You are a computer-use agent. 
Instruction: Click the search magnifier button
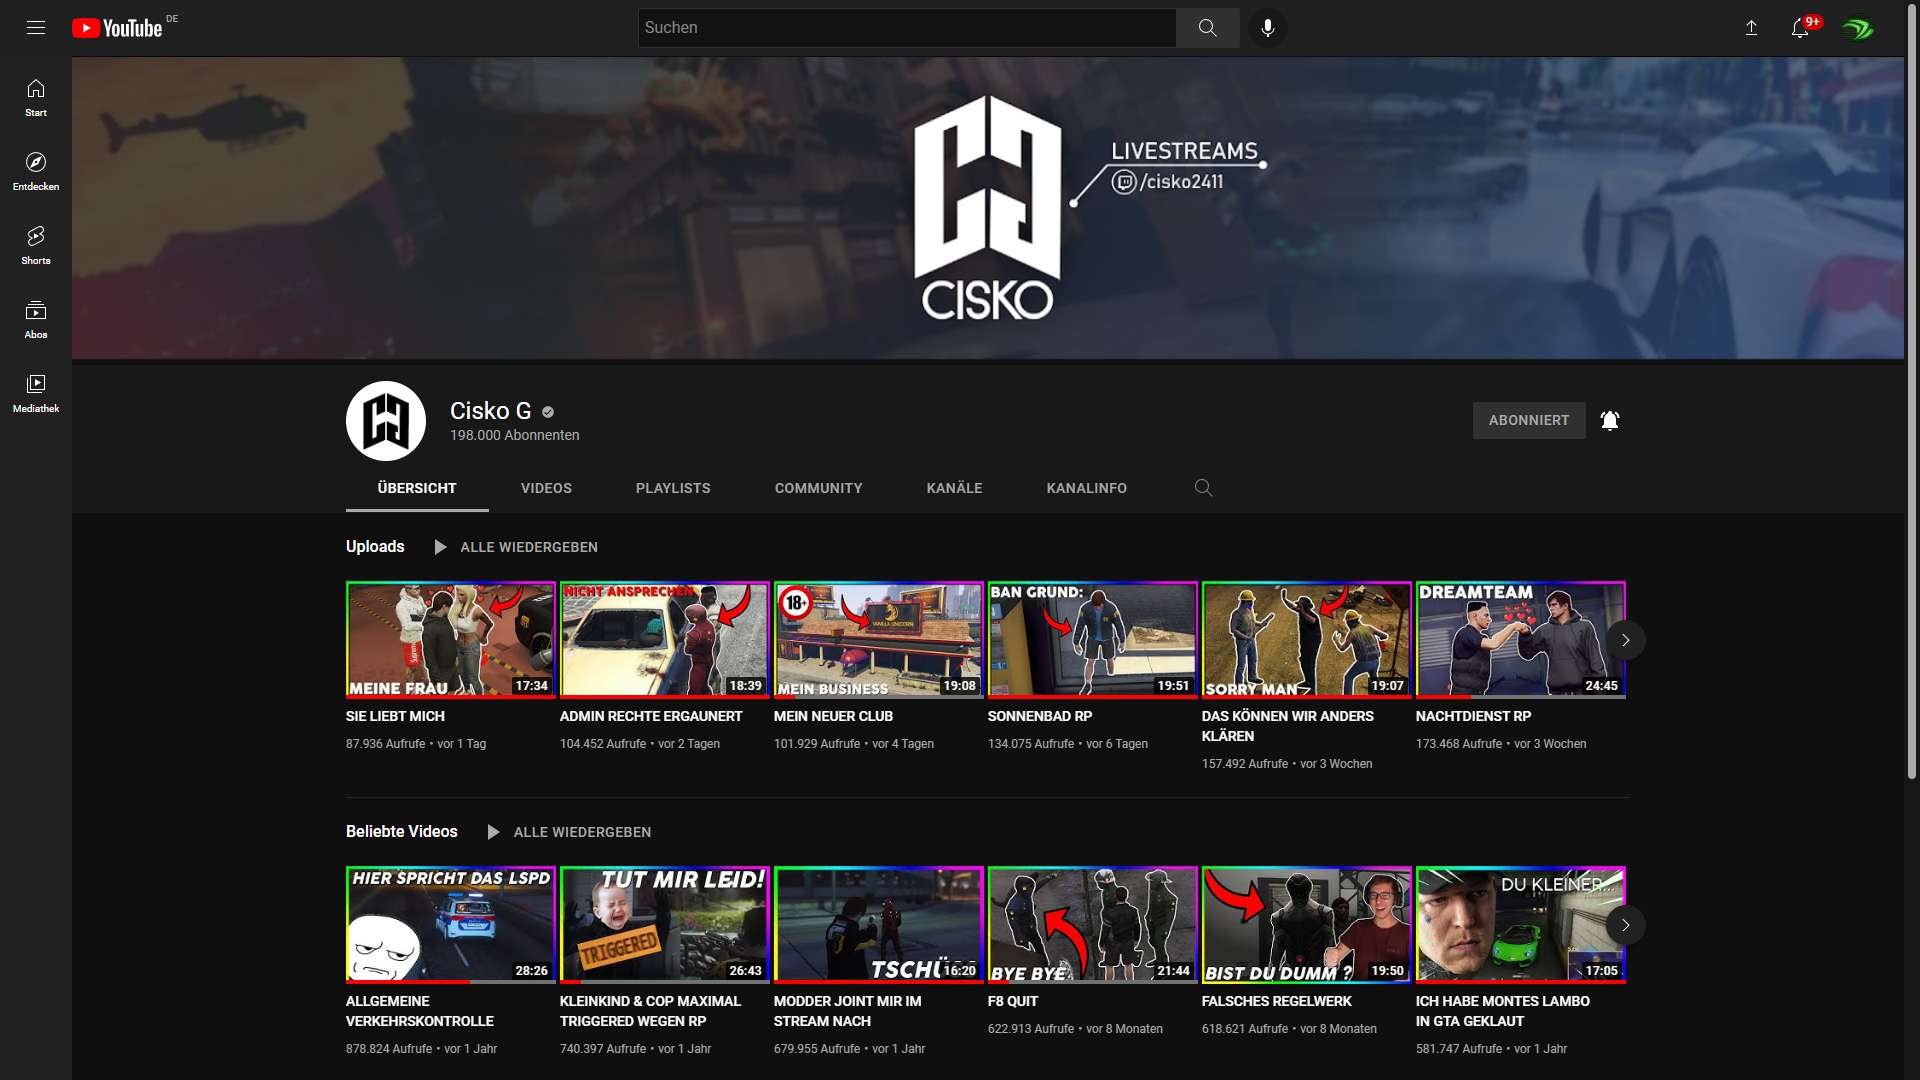1207,28
